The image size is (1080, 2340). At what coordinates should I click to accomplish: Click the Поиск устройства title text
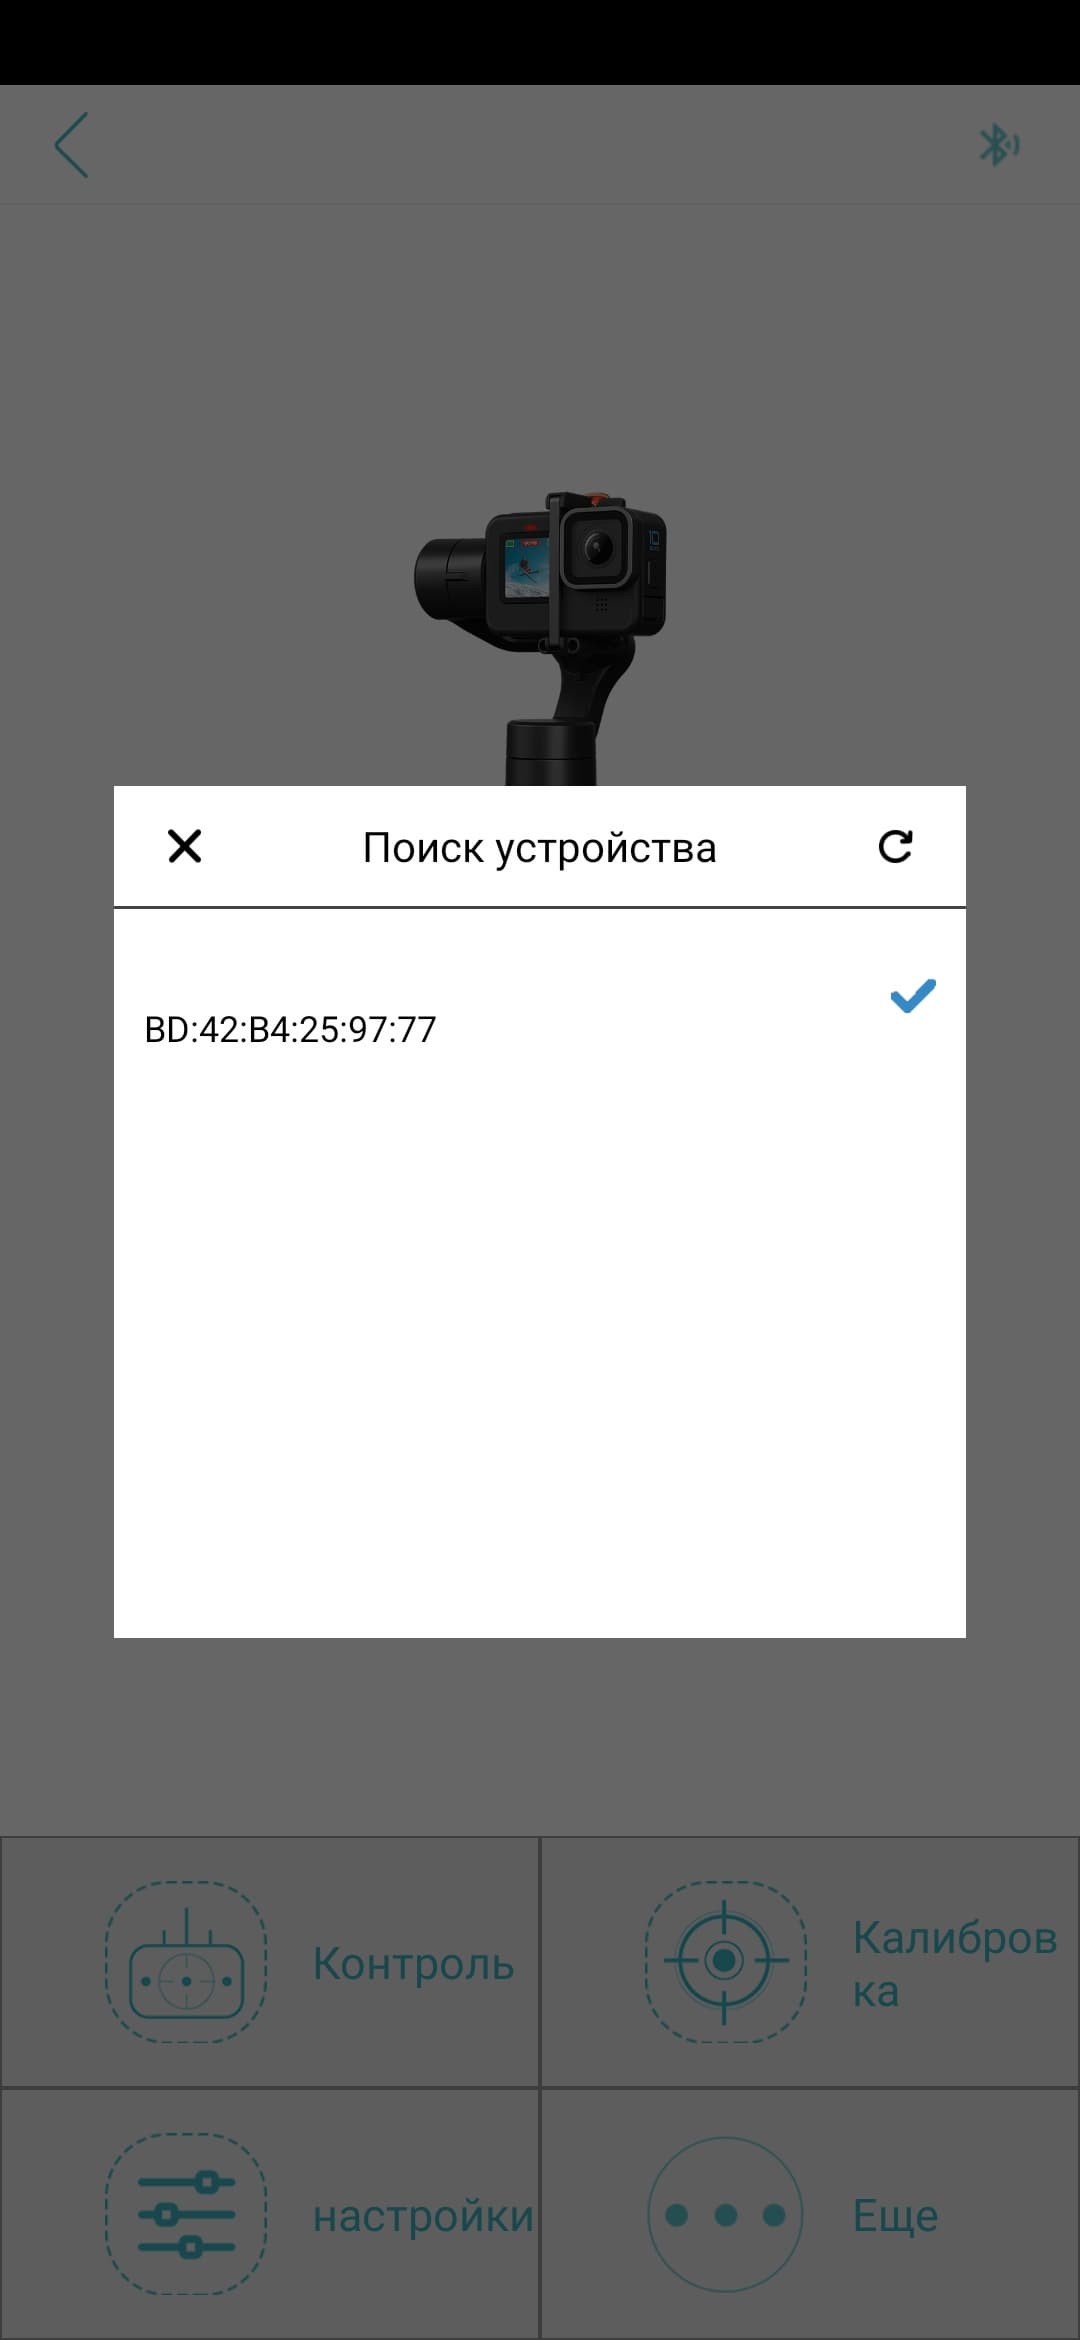tap(539, 848)
